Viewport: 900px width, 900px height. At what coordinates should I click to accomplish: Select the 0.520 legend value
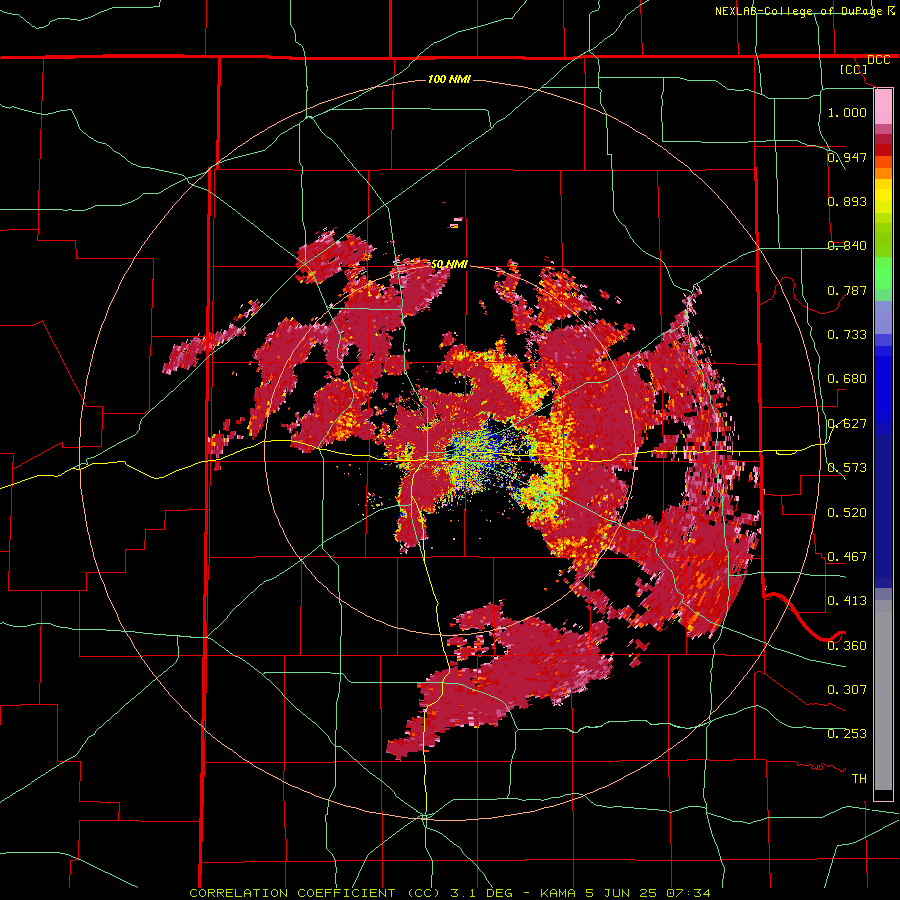[847, 512]
